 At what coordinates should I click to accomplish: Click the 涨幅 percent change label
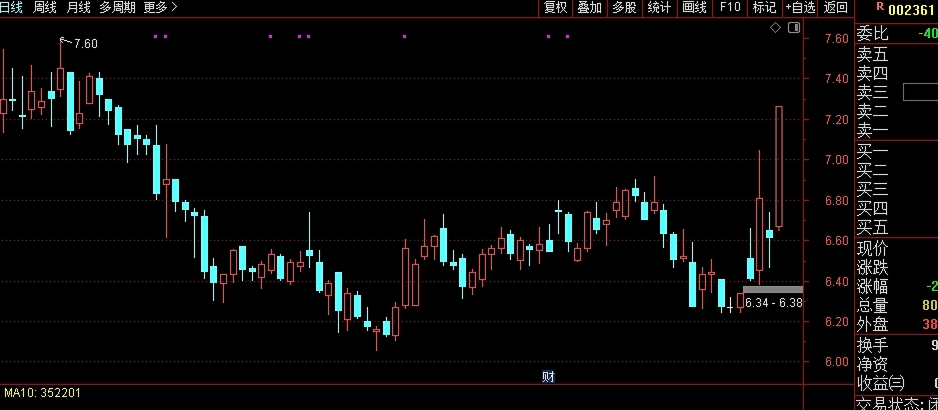(873, 286)
